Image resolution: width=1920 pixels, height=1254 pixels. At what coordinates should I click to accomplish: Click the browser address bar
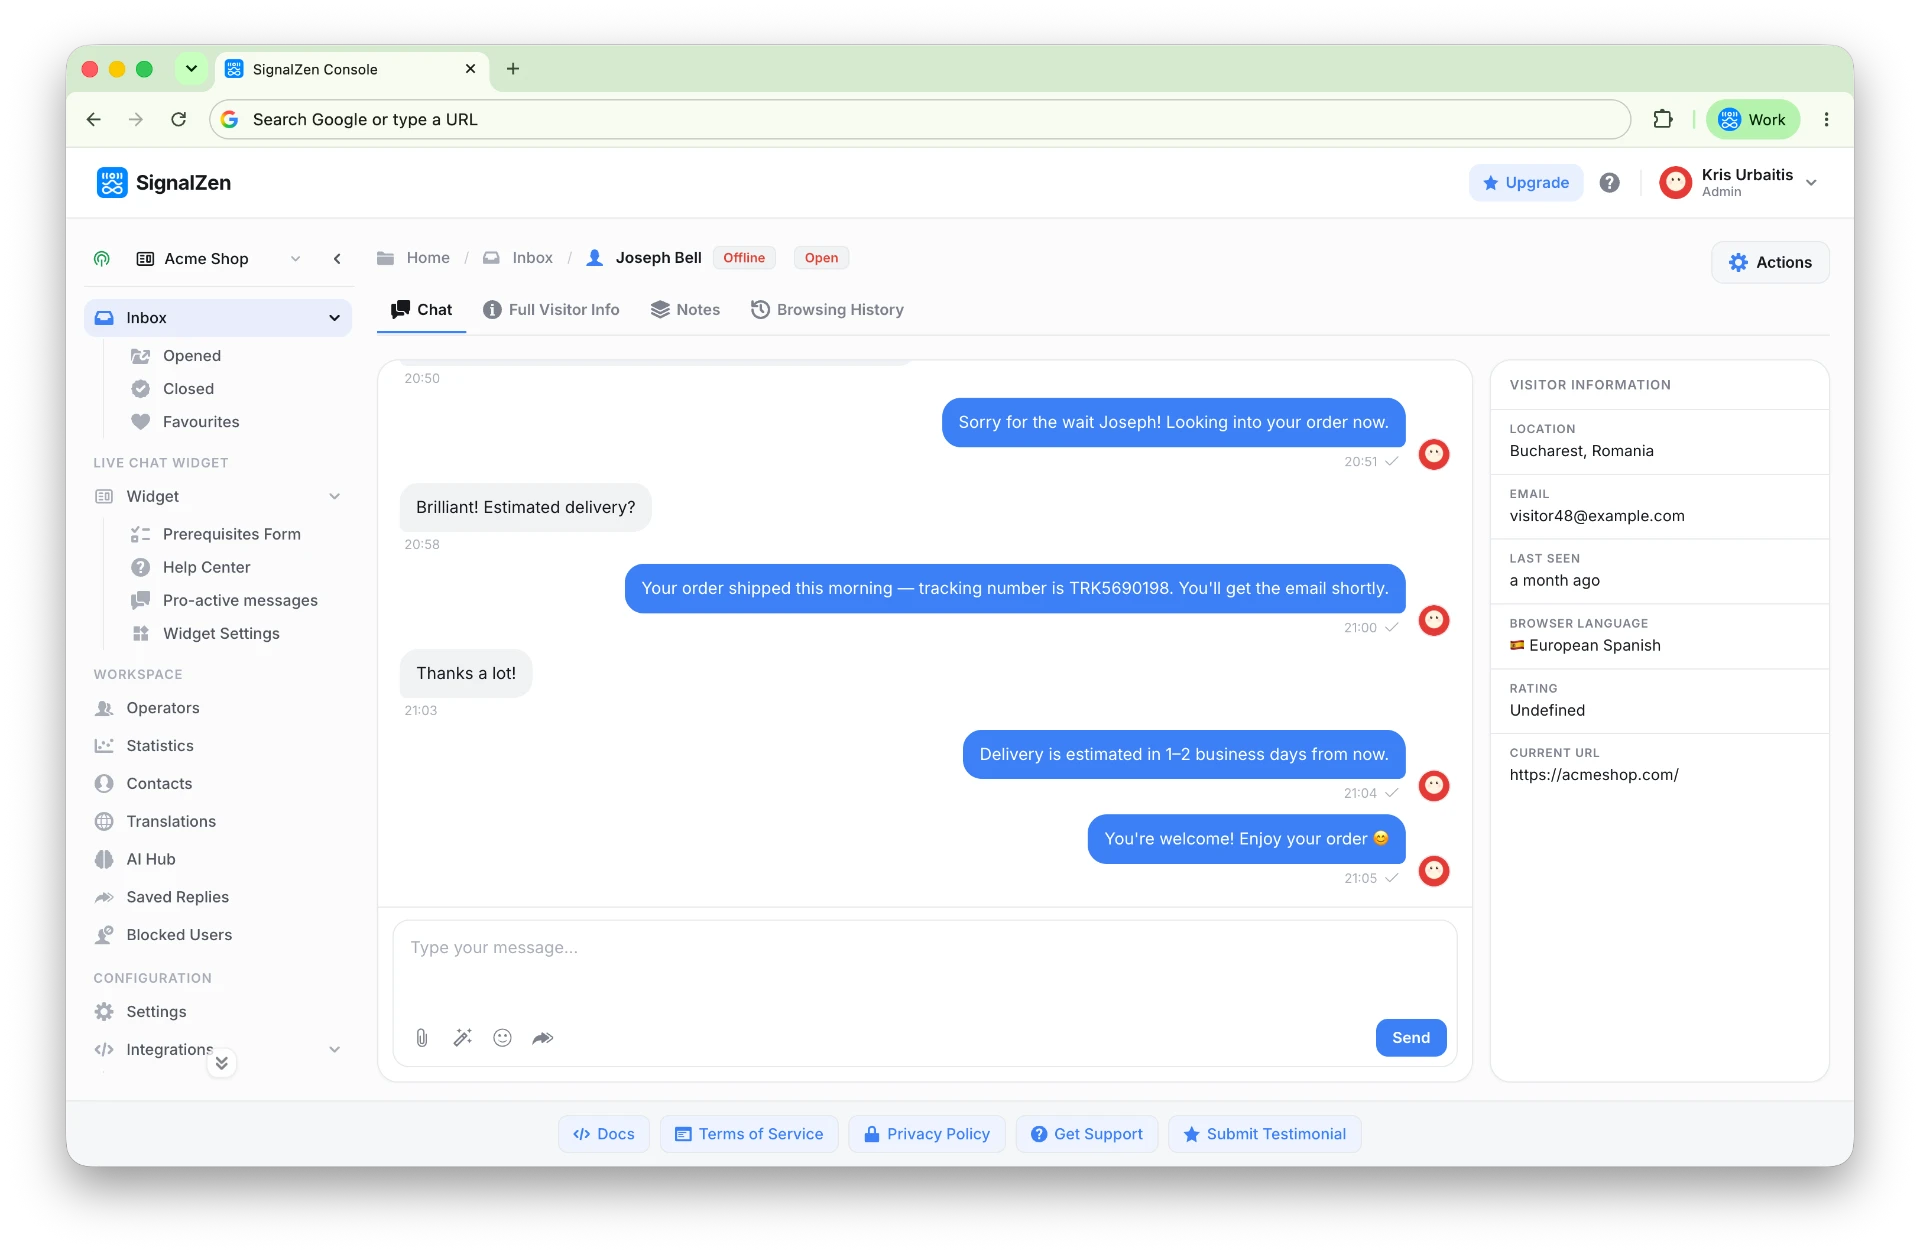920,120
